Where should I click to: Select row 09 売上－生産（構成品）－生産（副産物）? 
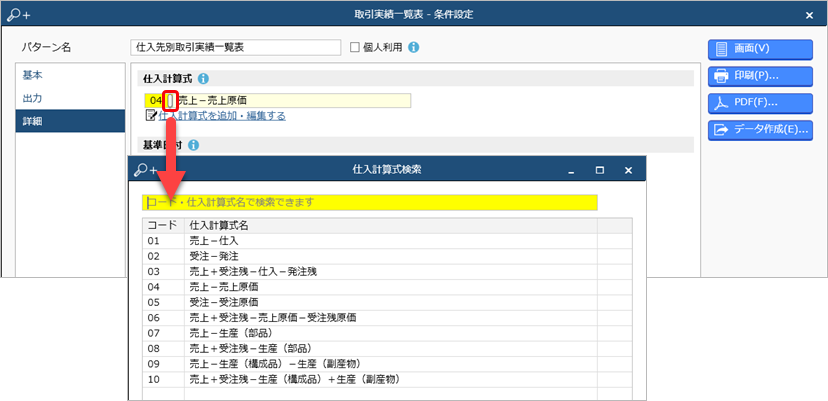point(387,364)
